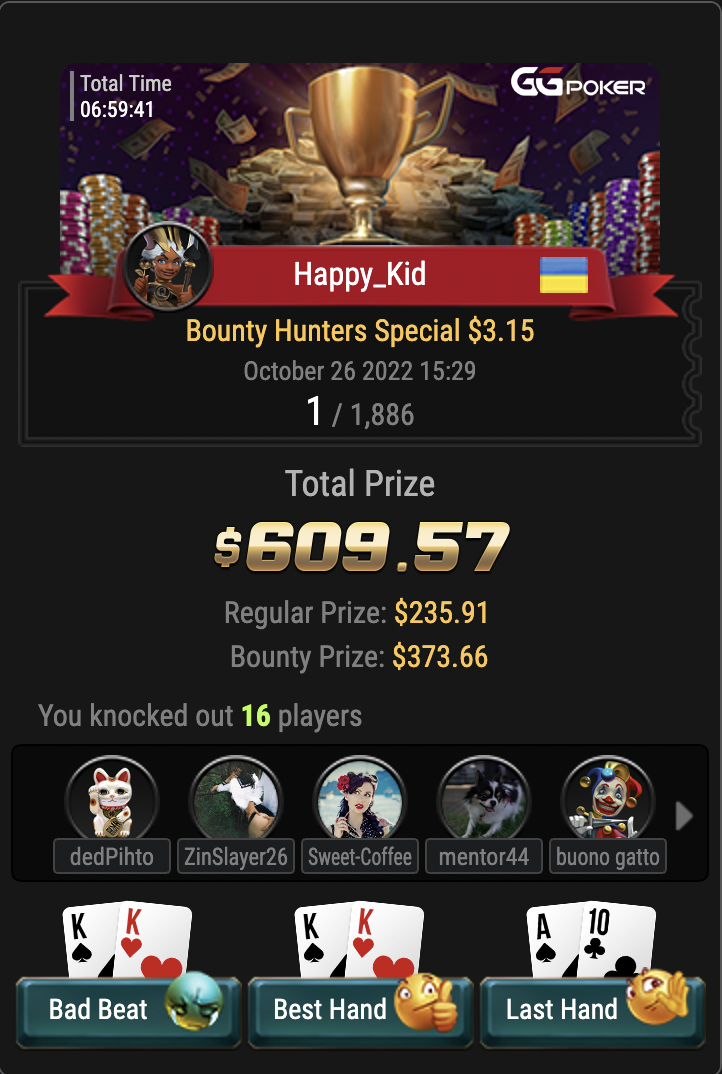The width and height of the screenshot is (722, 1074).
Task: Click the mentor44 name label
Action: [484, 856]
